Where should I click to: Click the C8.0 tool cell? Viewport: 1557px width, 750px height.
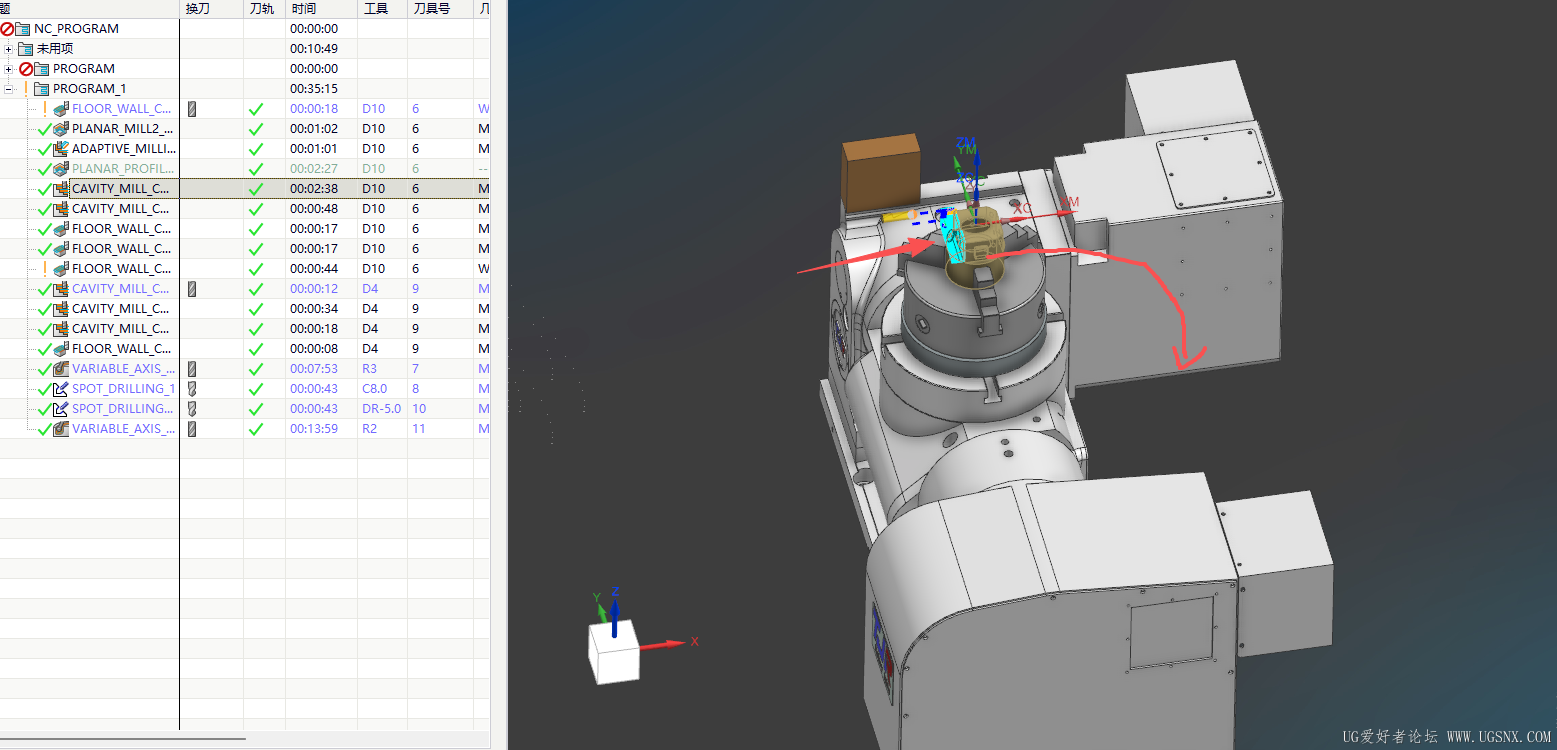pos(375,389)
